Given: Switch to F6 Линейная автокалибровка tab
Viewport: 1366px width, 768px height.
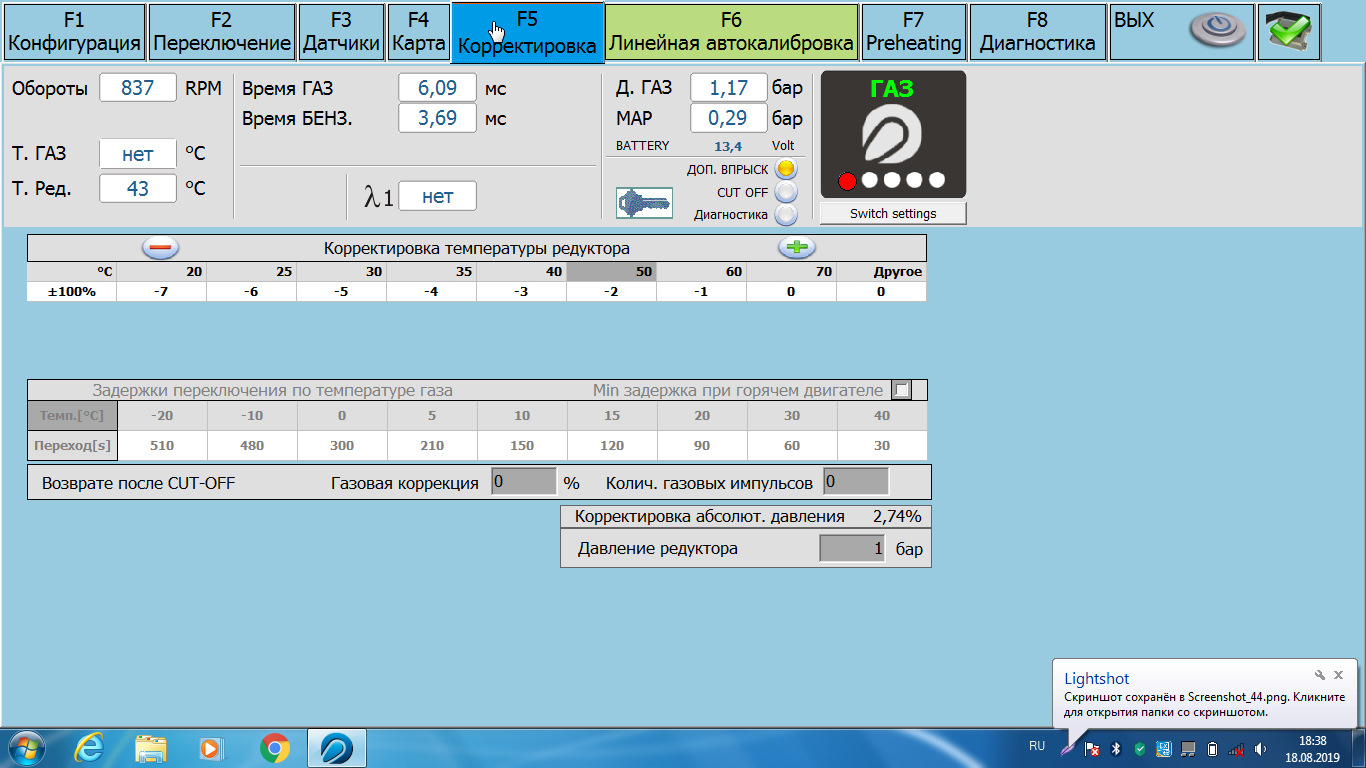Looking at the screenshot, I should click(731, 32).
